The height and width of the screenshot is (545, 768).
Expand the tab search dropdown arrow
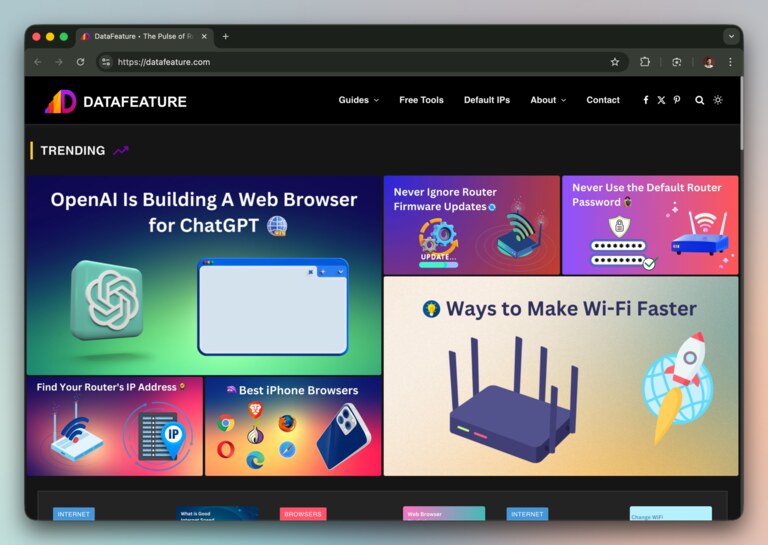click(x=731, y=36)
